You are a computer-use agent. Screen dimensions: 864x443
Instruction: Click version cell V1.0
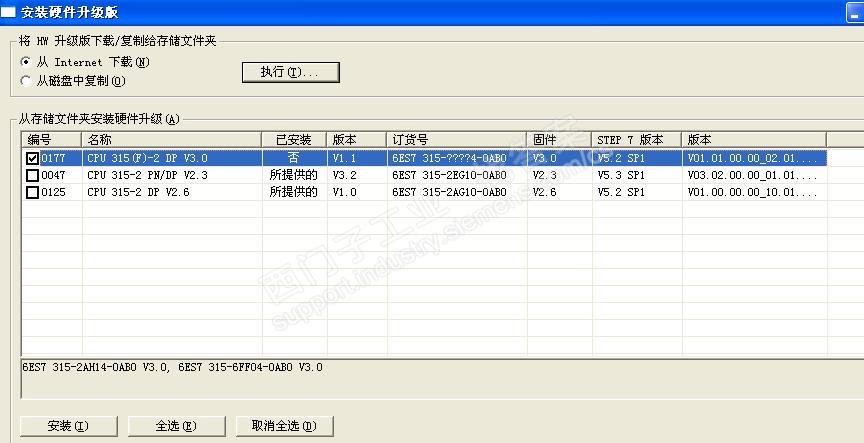tap(344, 192)
